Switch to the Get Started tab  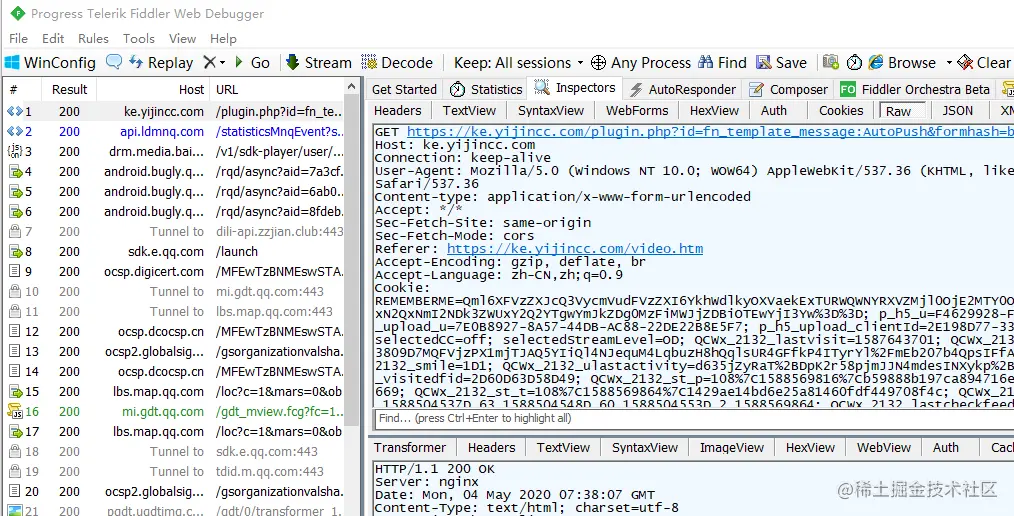click(x=404, y=89)
